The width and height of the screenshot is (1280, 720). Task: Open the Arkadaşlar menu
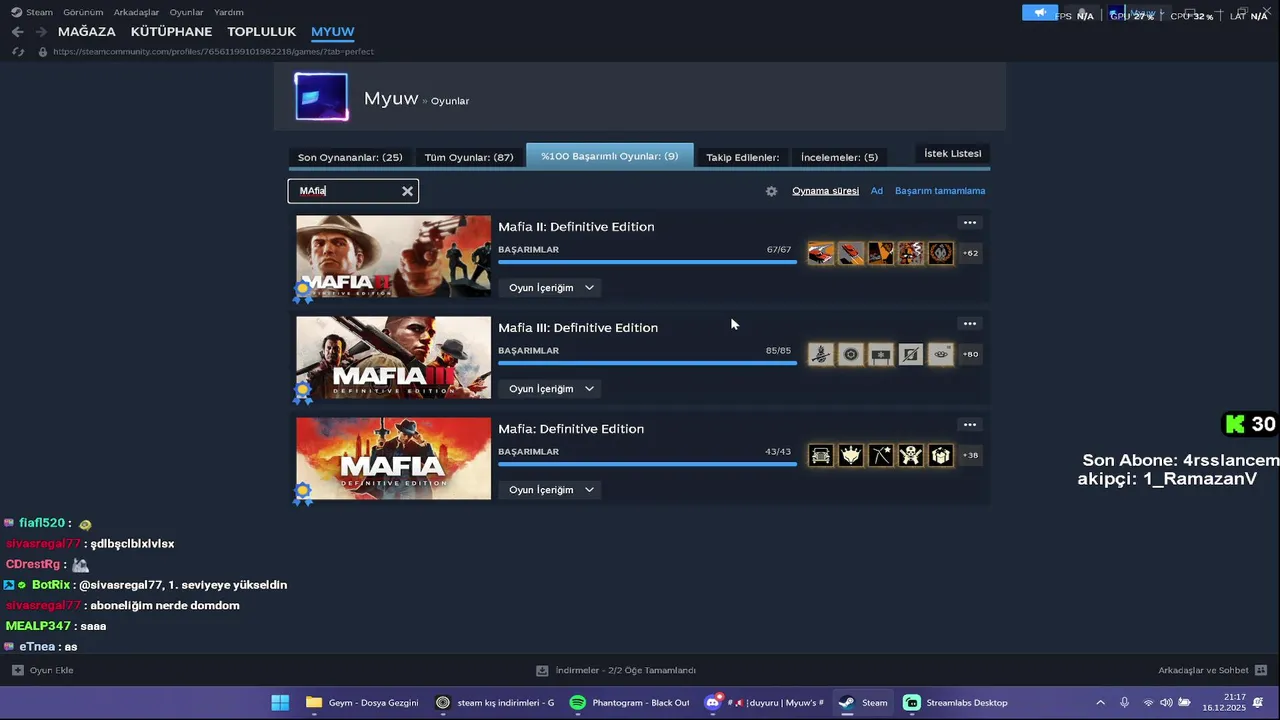pos(136,12)
